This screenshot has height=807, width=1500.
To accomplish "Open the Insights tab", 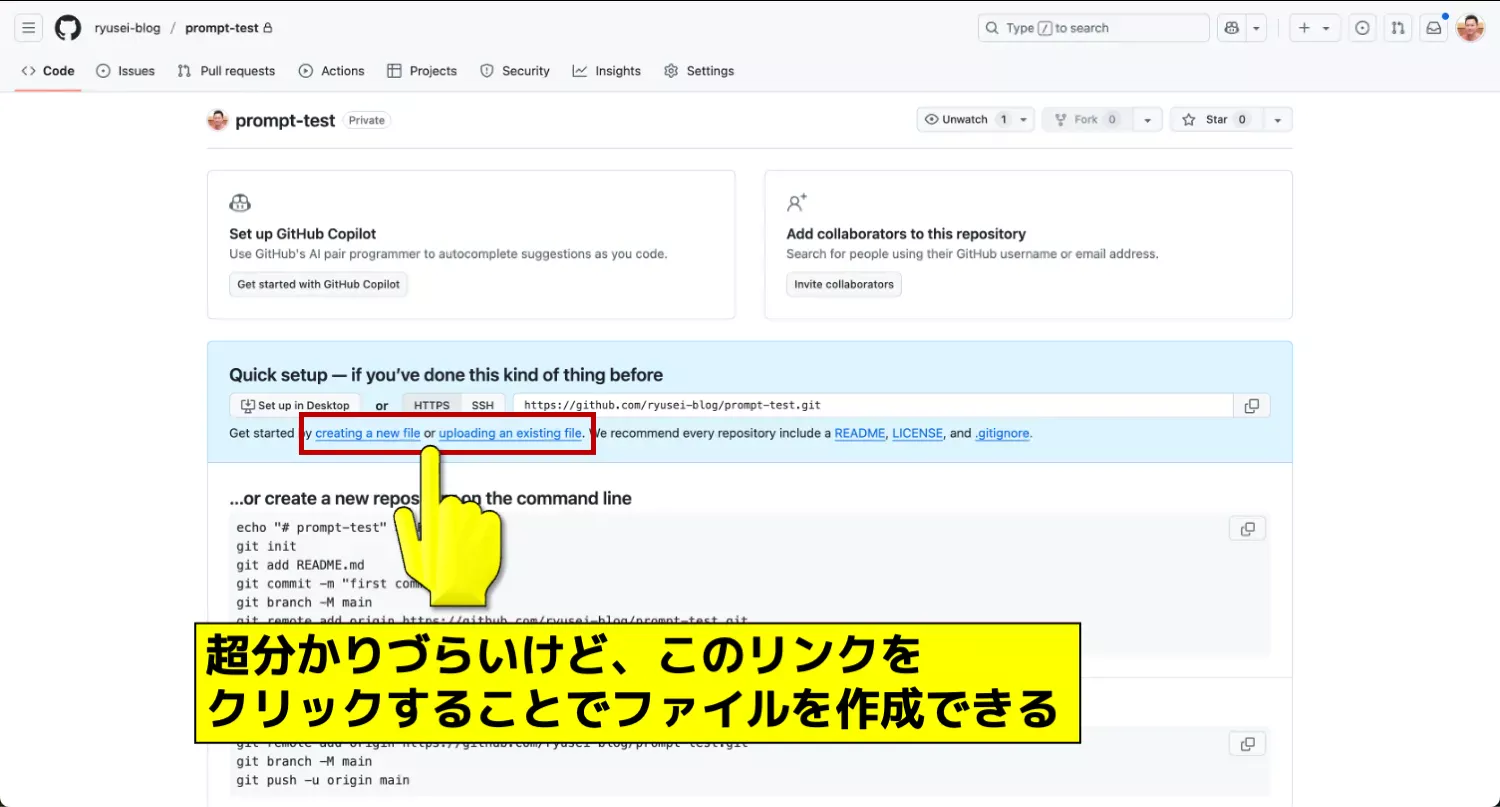I will click(607, 71).
